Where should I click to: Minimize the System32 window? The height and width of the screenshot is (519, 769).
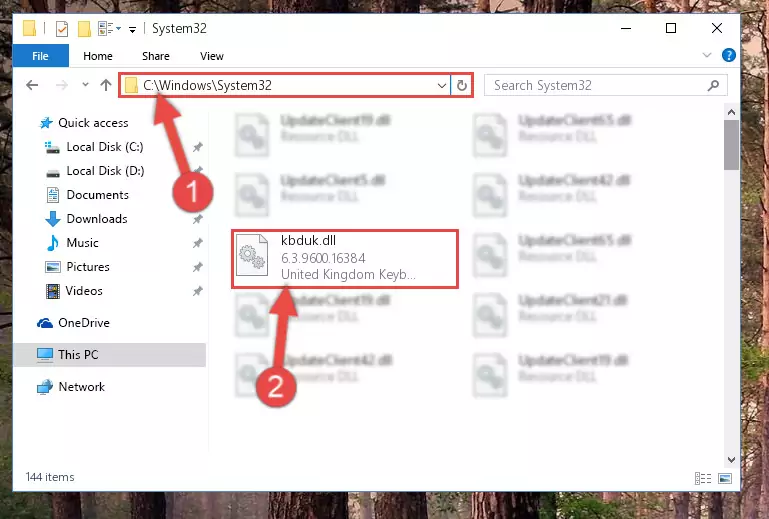point(626,28)
